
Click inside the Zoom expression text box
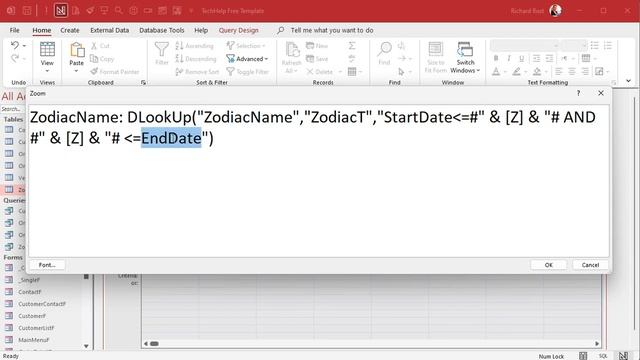(319, 181)
